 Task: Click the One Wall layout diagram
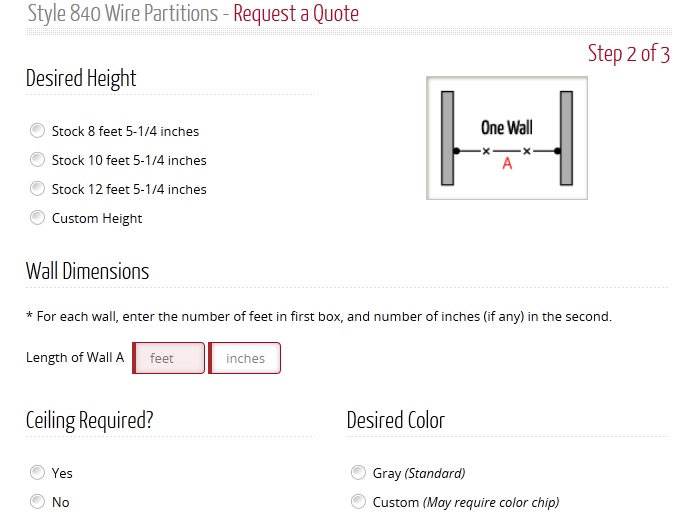click(507, 138)
